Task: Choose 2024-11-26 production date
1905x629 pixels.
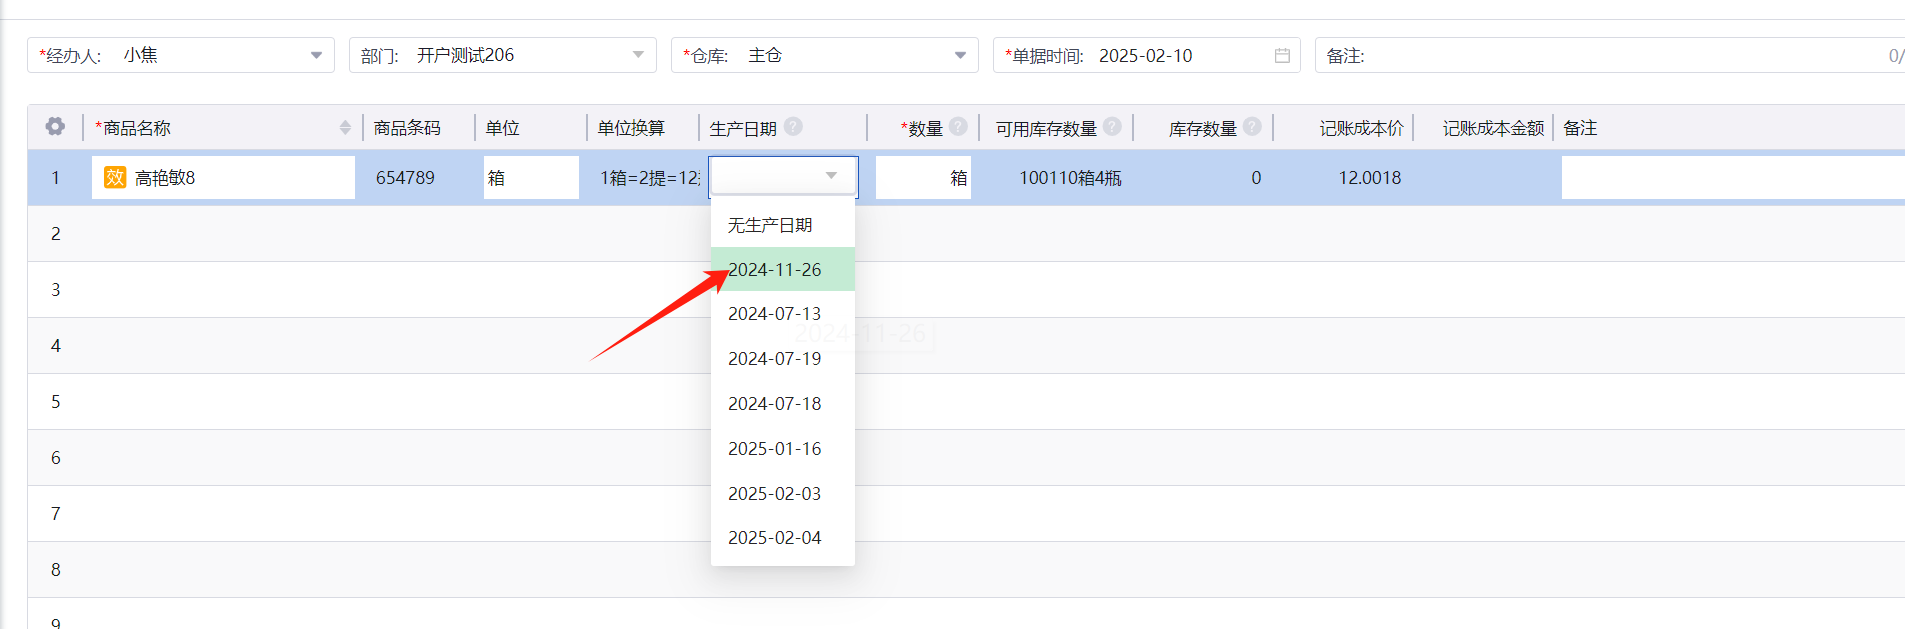Action: point(775,270)
